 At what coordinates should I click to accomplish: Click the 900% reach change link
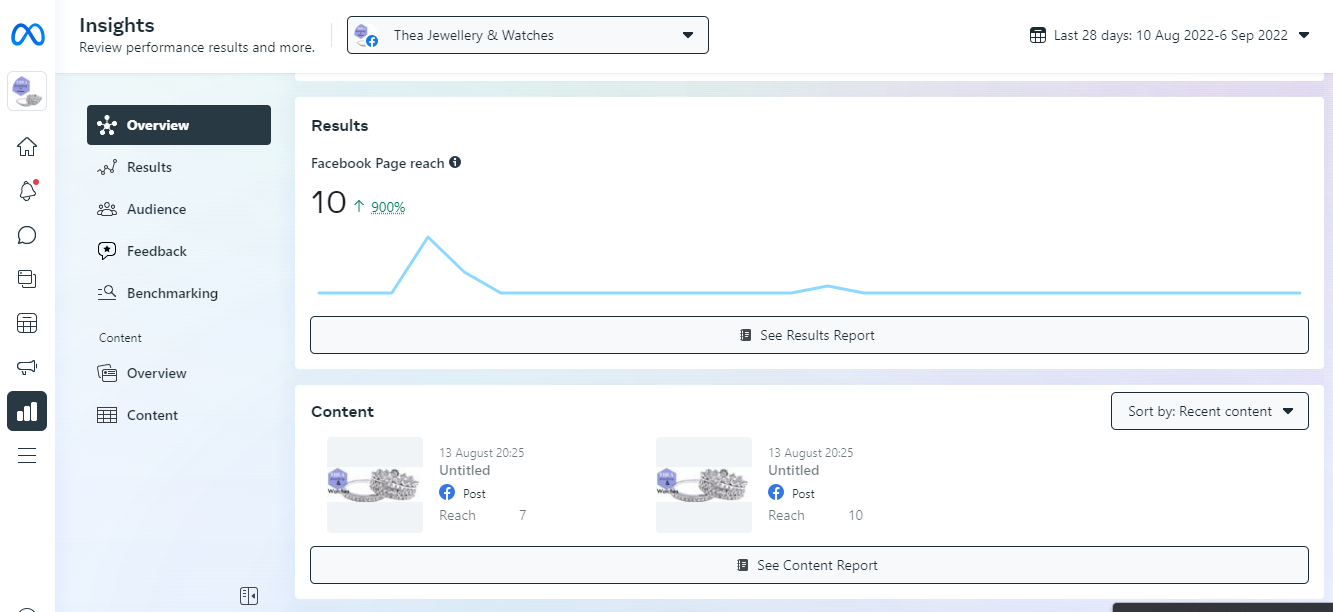(x=388, y=207)
